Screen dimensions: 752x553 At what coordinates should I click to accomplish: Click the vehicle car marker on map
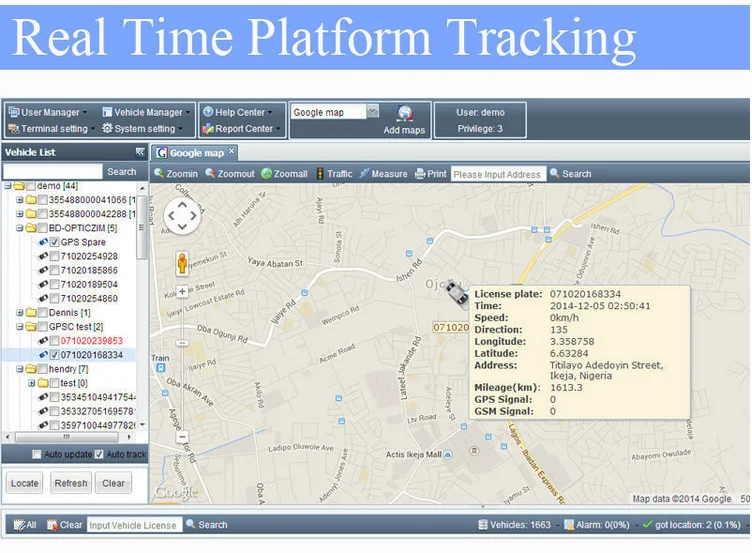click(456, 293)
